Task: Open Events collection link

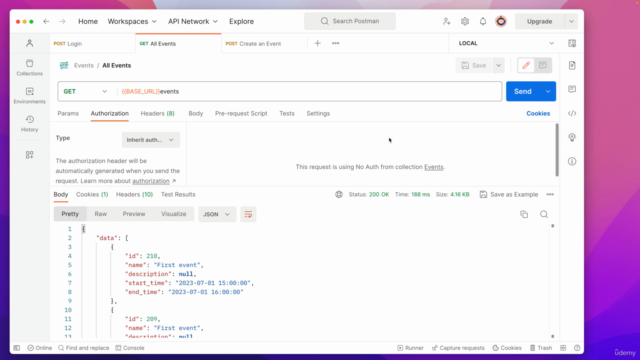Action: click(x=433, y=167)
